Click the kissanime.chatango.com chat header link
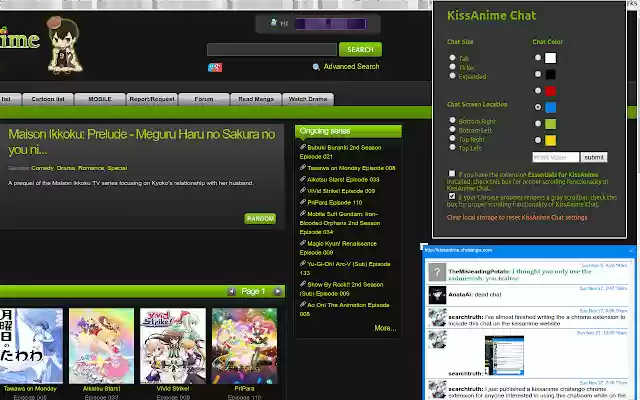The width and height of the screenshot is (640, 400). (x=458, y=250)
